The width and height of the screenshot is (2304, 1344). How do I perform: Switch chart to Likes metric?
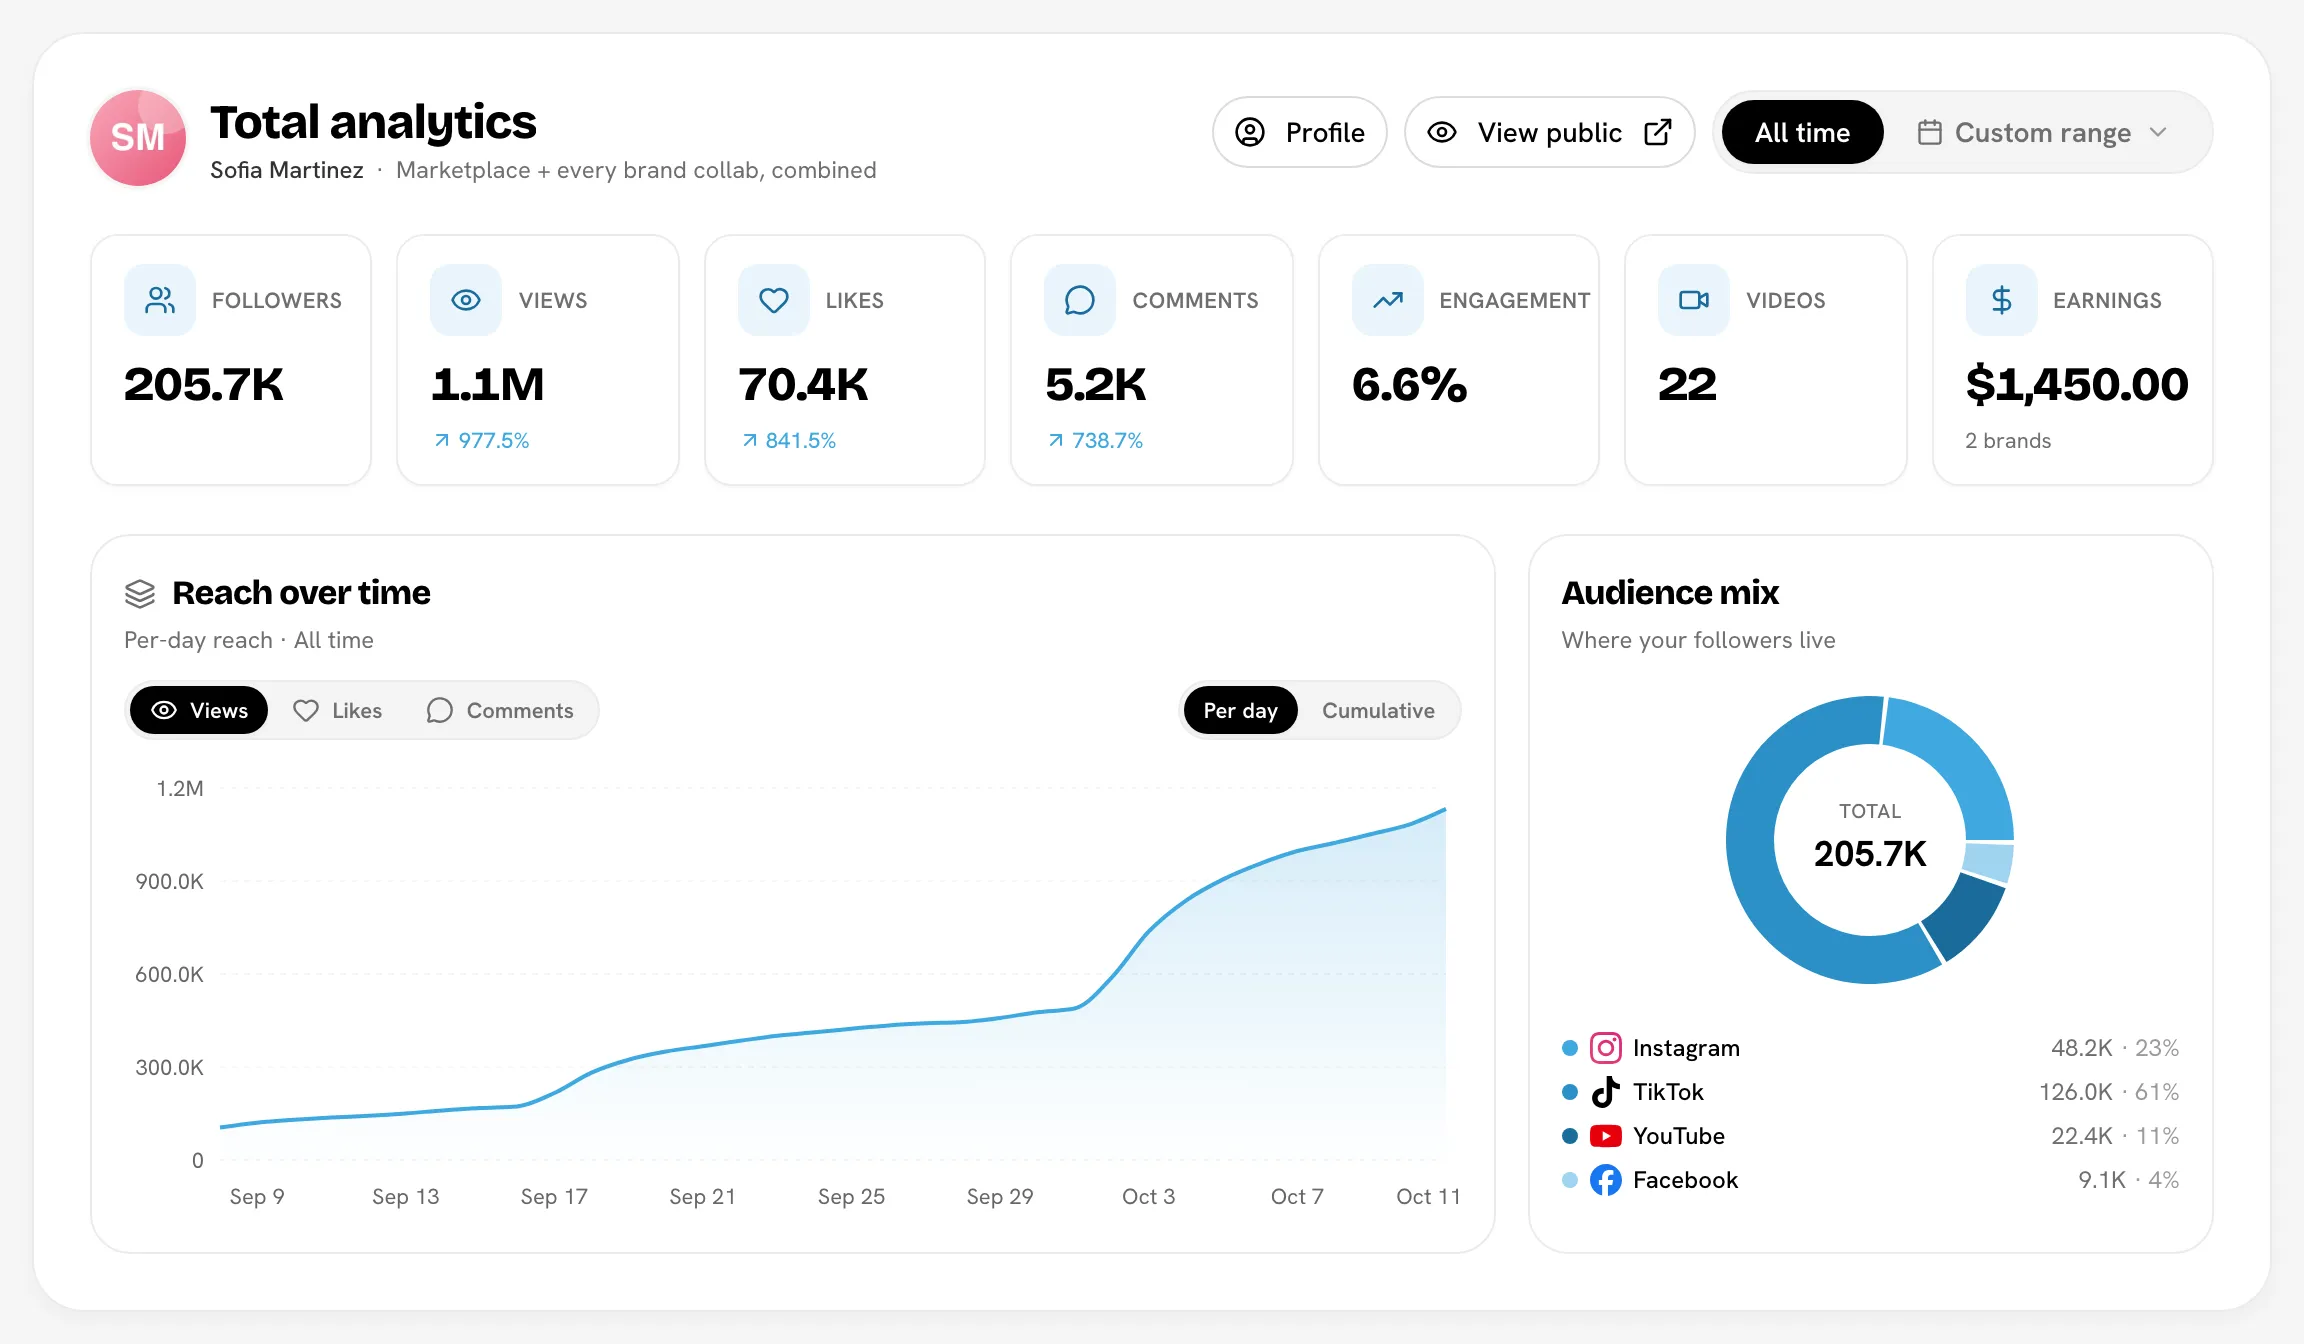338,710
